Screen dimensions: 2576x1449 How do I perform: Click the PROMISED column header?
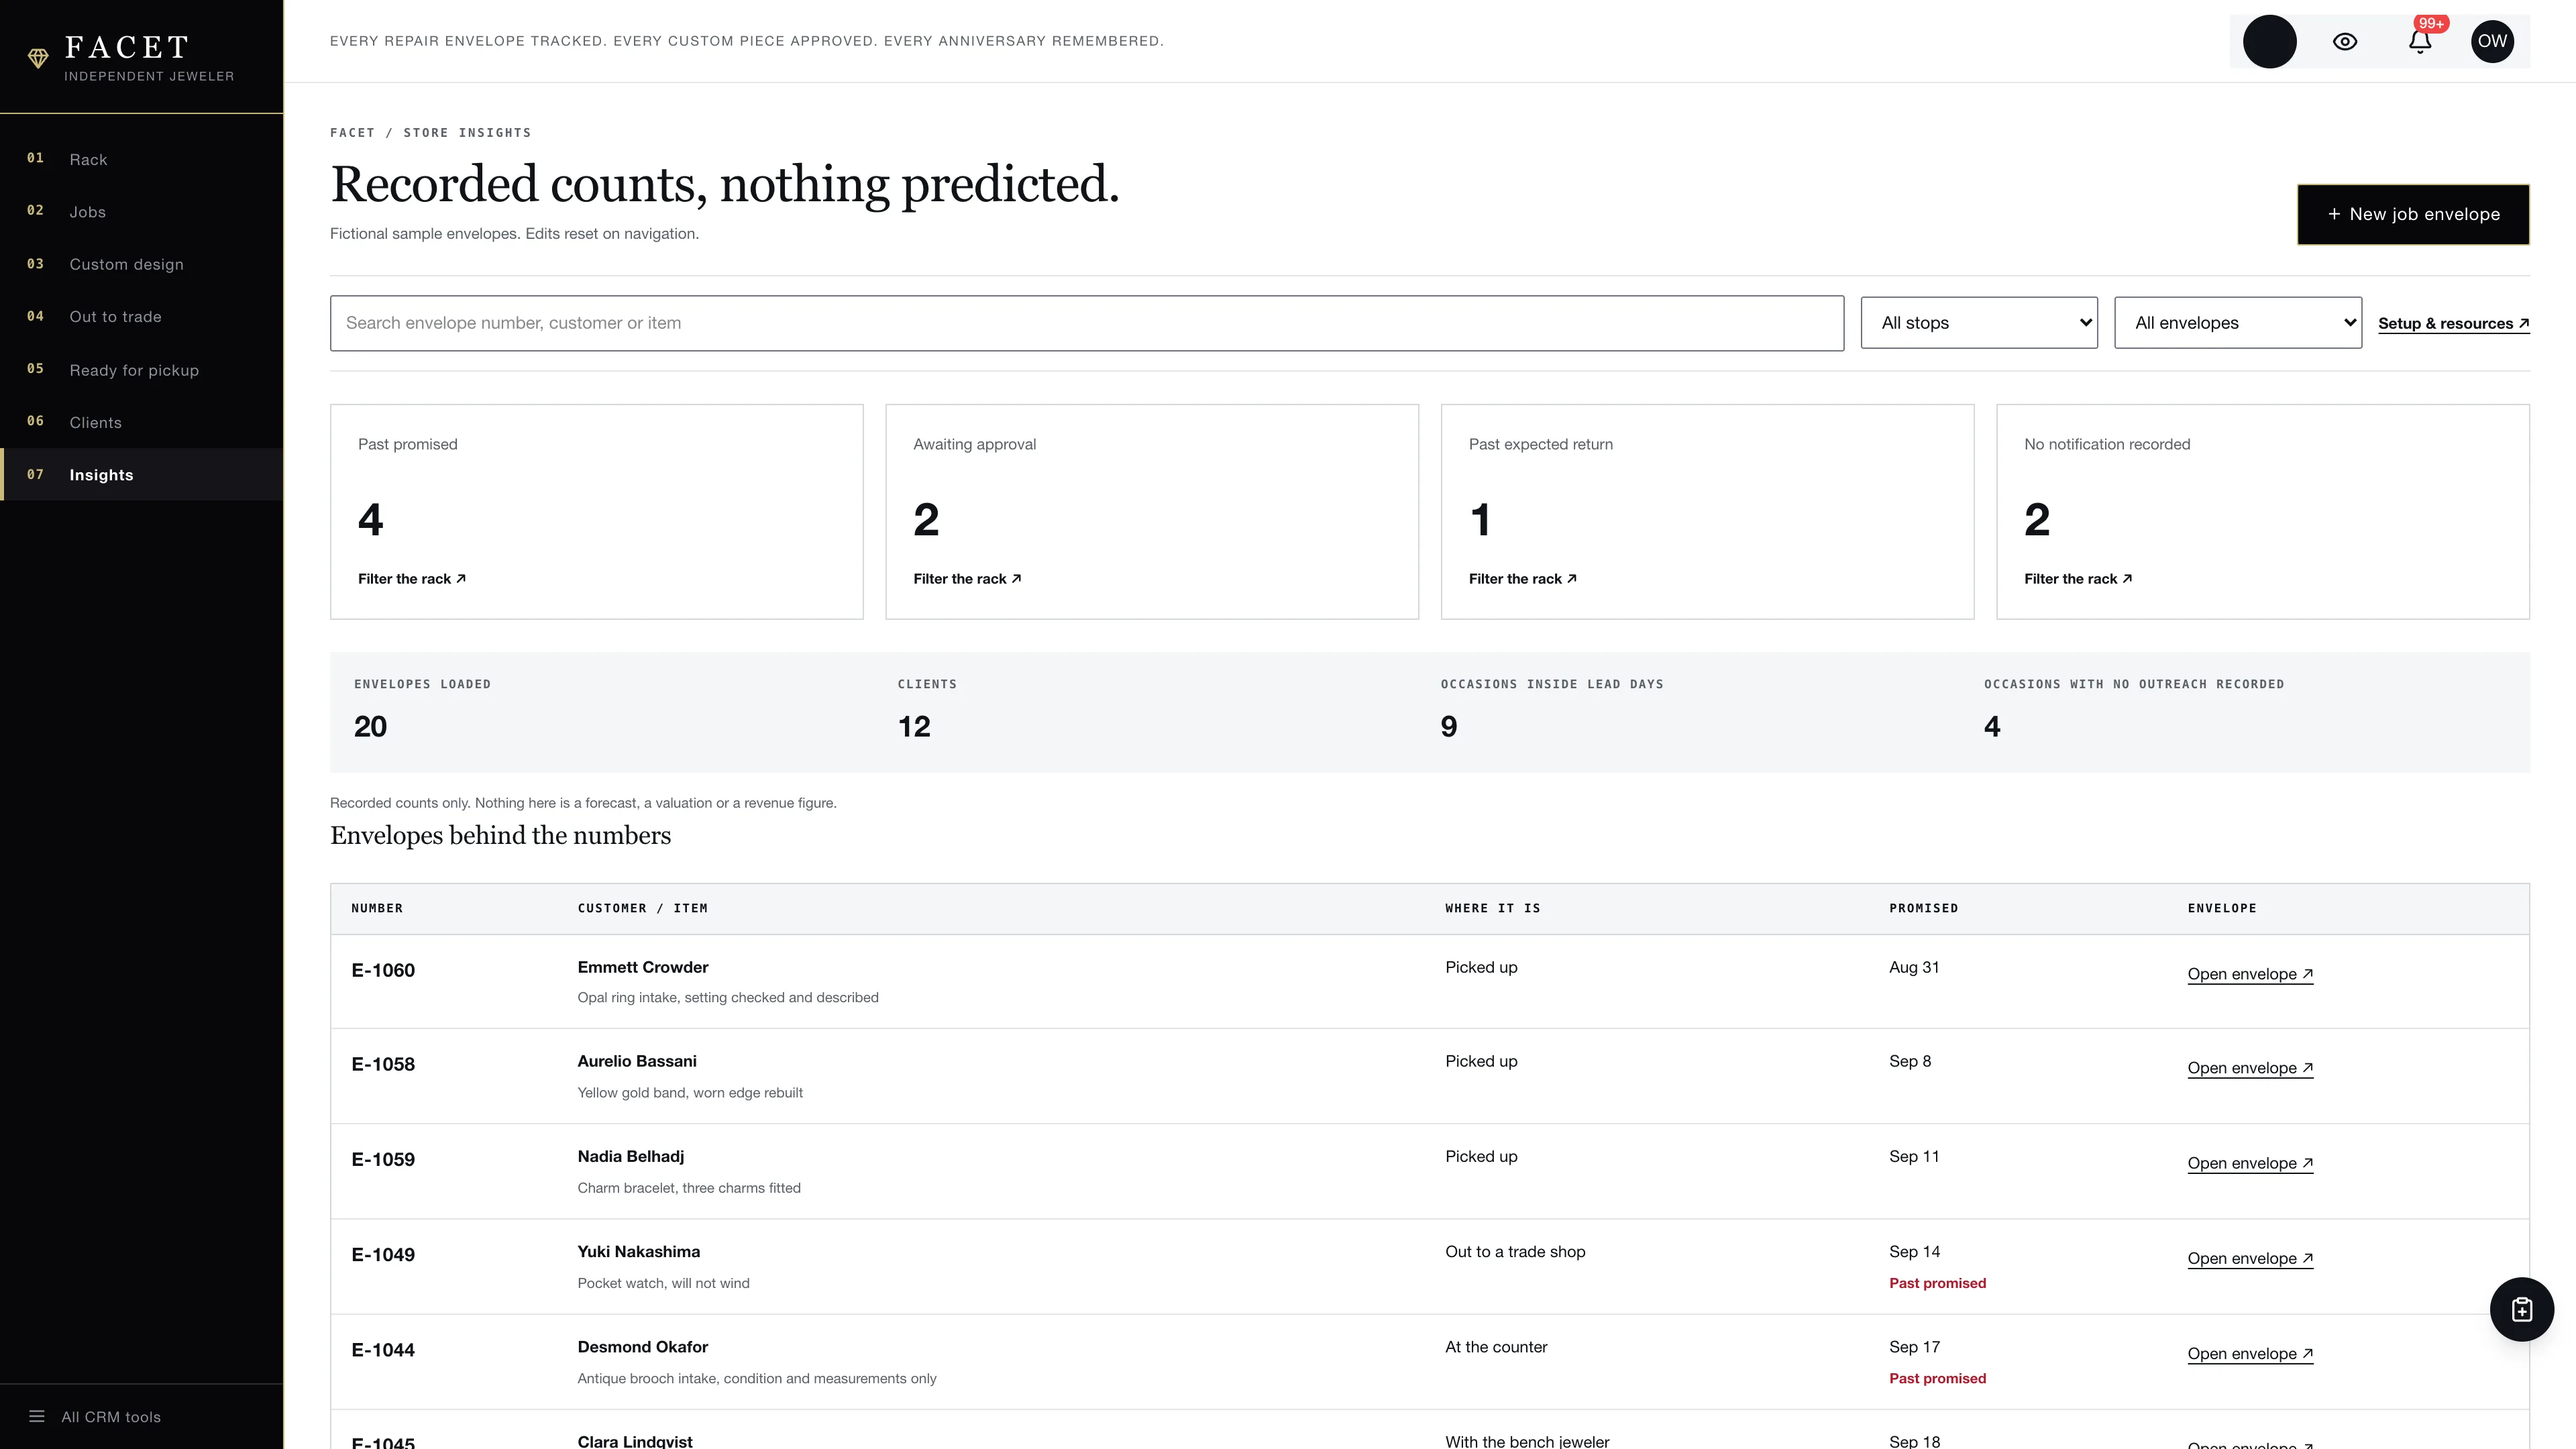click(x=1923, y=908)
